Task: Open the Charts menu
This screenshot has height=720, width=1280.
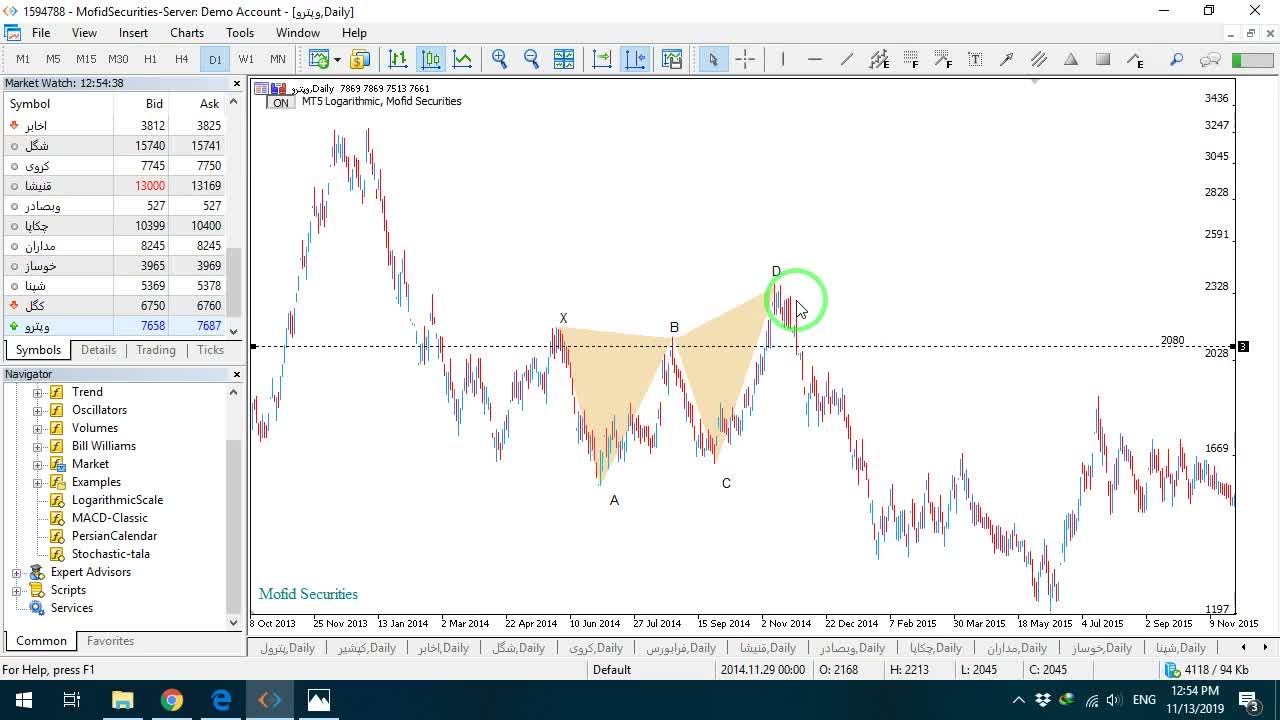Action: [187, 33]
